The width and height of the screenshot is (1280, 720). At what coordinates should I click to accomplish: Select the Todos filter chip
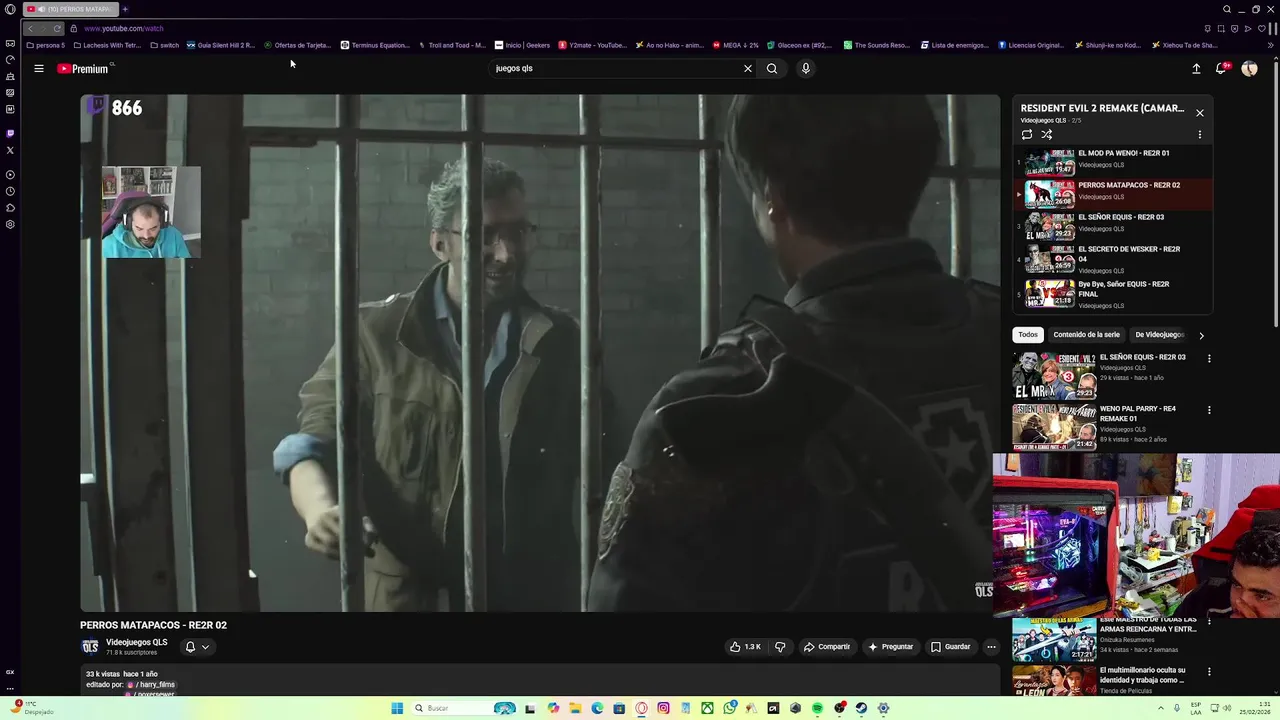[1028, 335]
